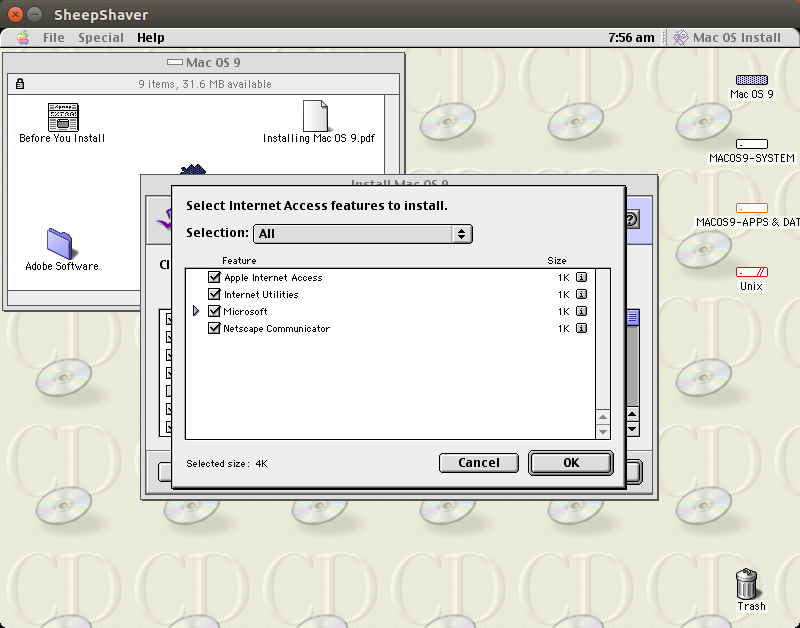The width and height of the screenshot is (800, 628).
Task: Click the 7:56 am menu bar clock
Action: click(x=631, y=38)
